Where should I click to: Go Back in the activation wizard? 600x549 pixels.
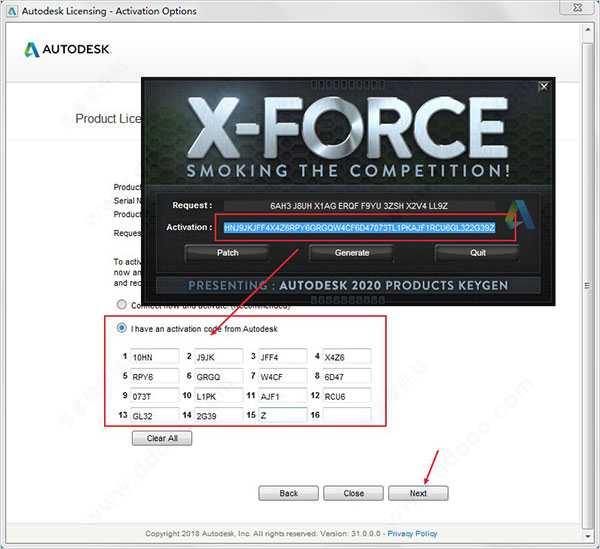[x=289, y=493]
